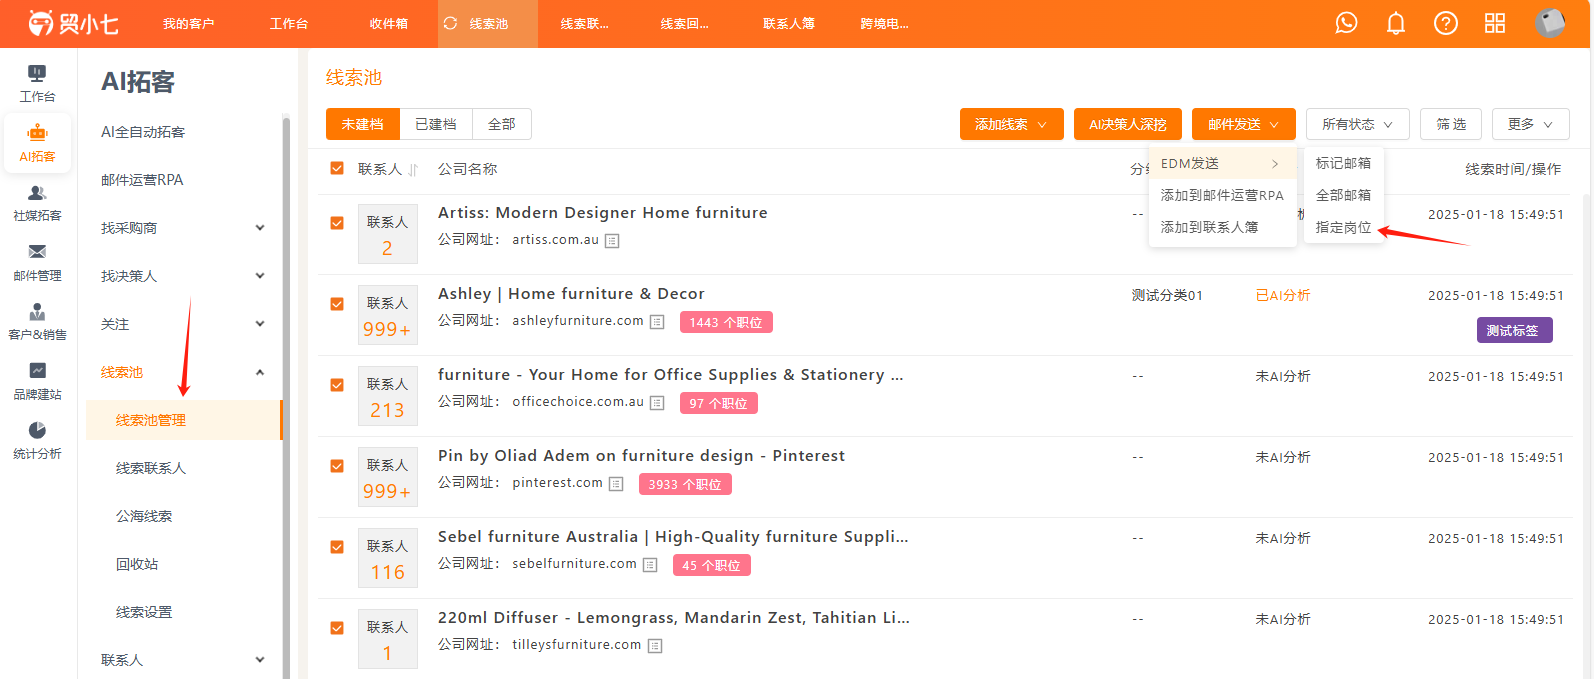Open the 添加线索 dropdown
The image size is (1594, 679).
tap(1011, 124)
